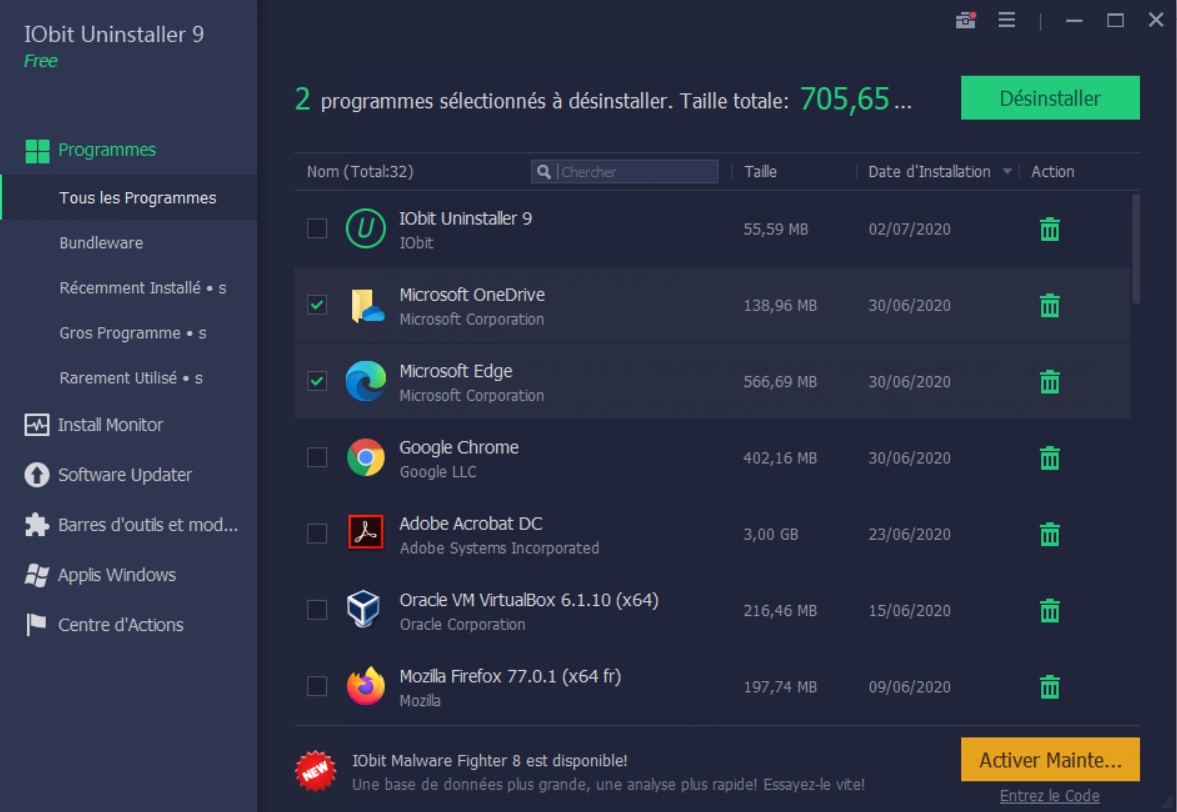Viewport: 1177px width, 812px height.
Task: Click the gift box notification icon
Action: tap(964, 19)
